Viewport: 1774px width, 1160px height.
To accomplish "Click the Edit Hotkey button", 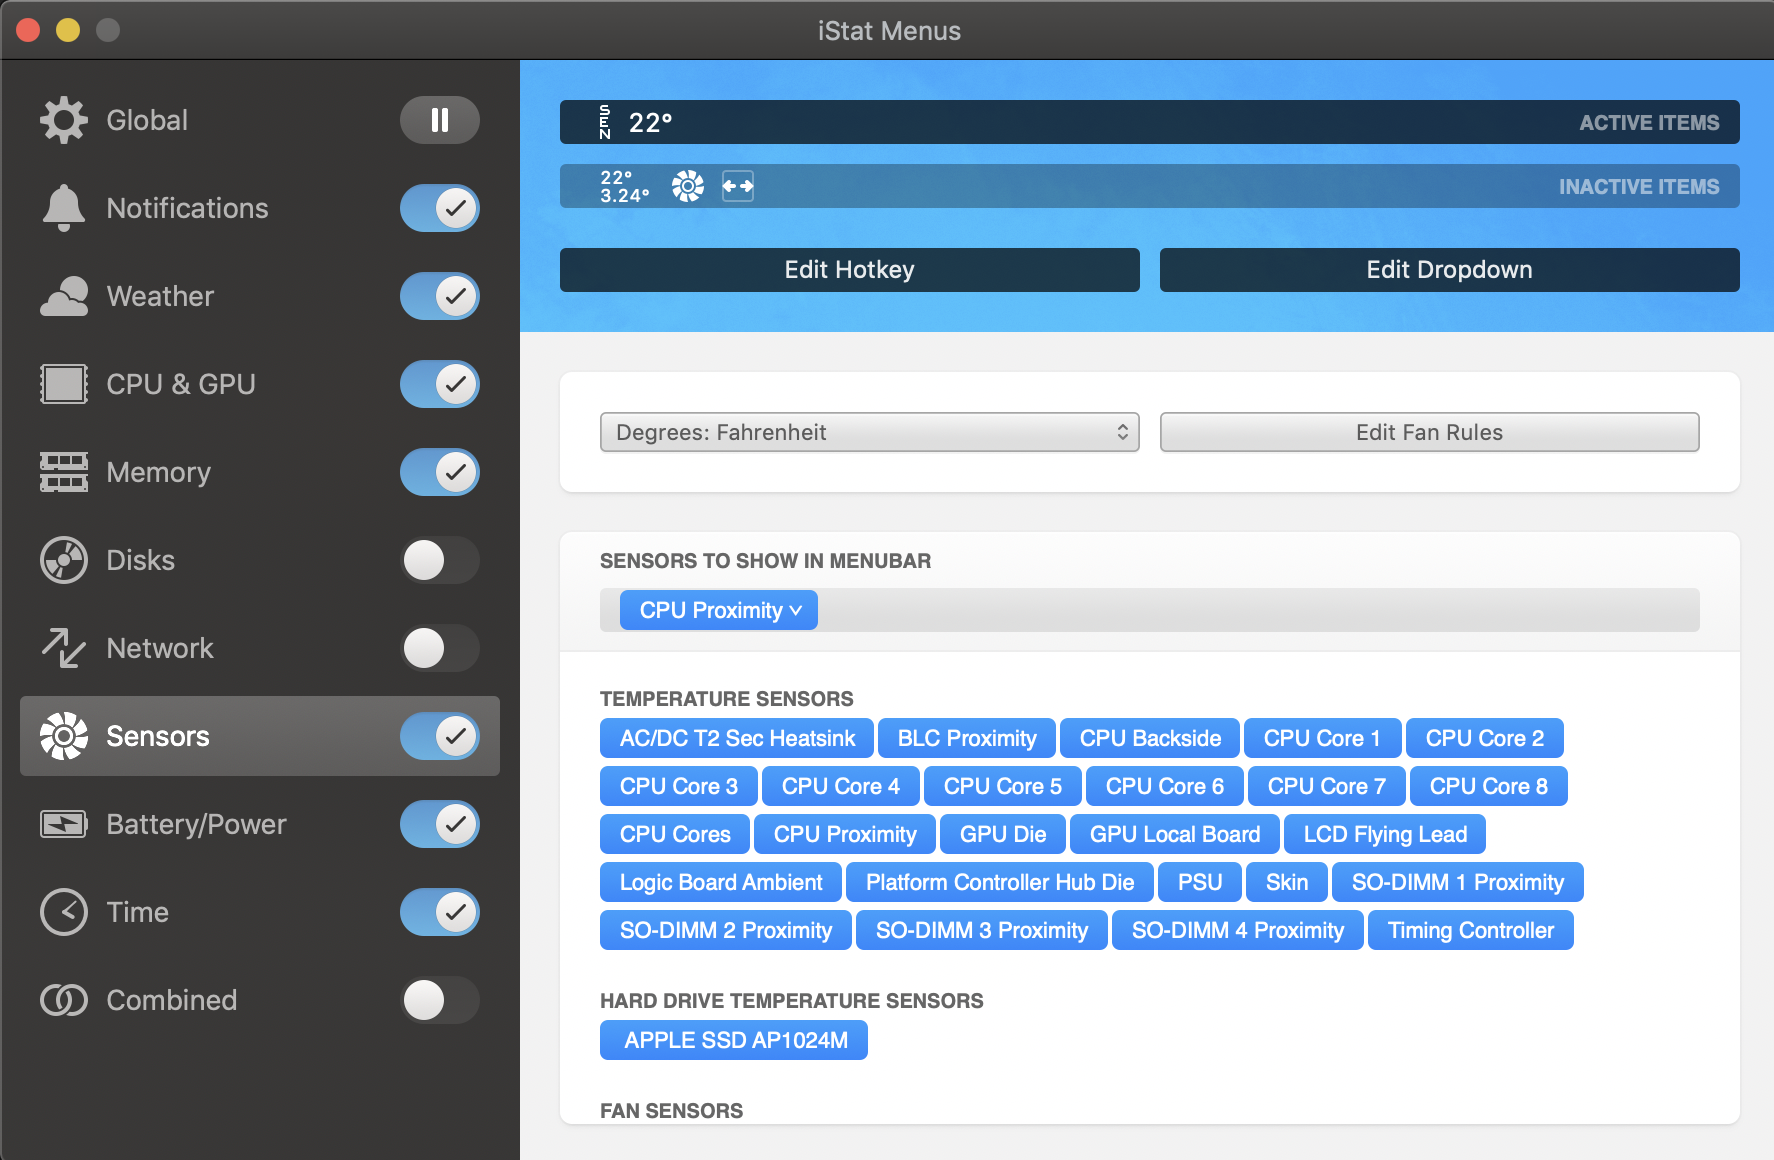I will tap(850, 270).
